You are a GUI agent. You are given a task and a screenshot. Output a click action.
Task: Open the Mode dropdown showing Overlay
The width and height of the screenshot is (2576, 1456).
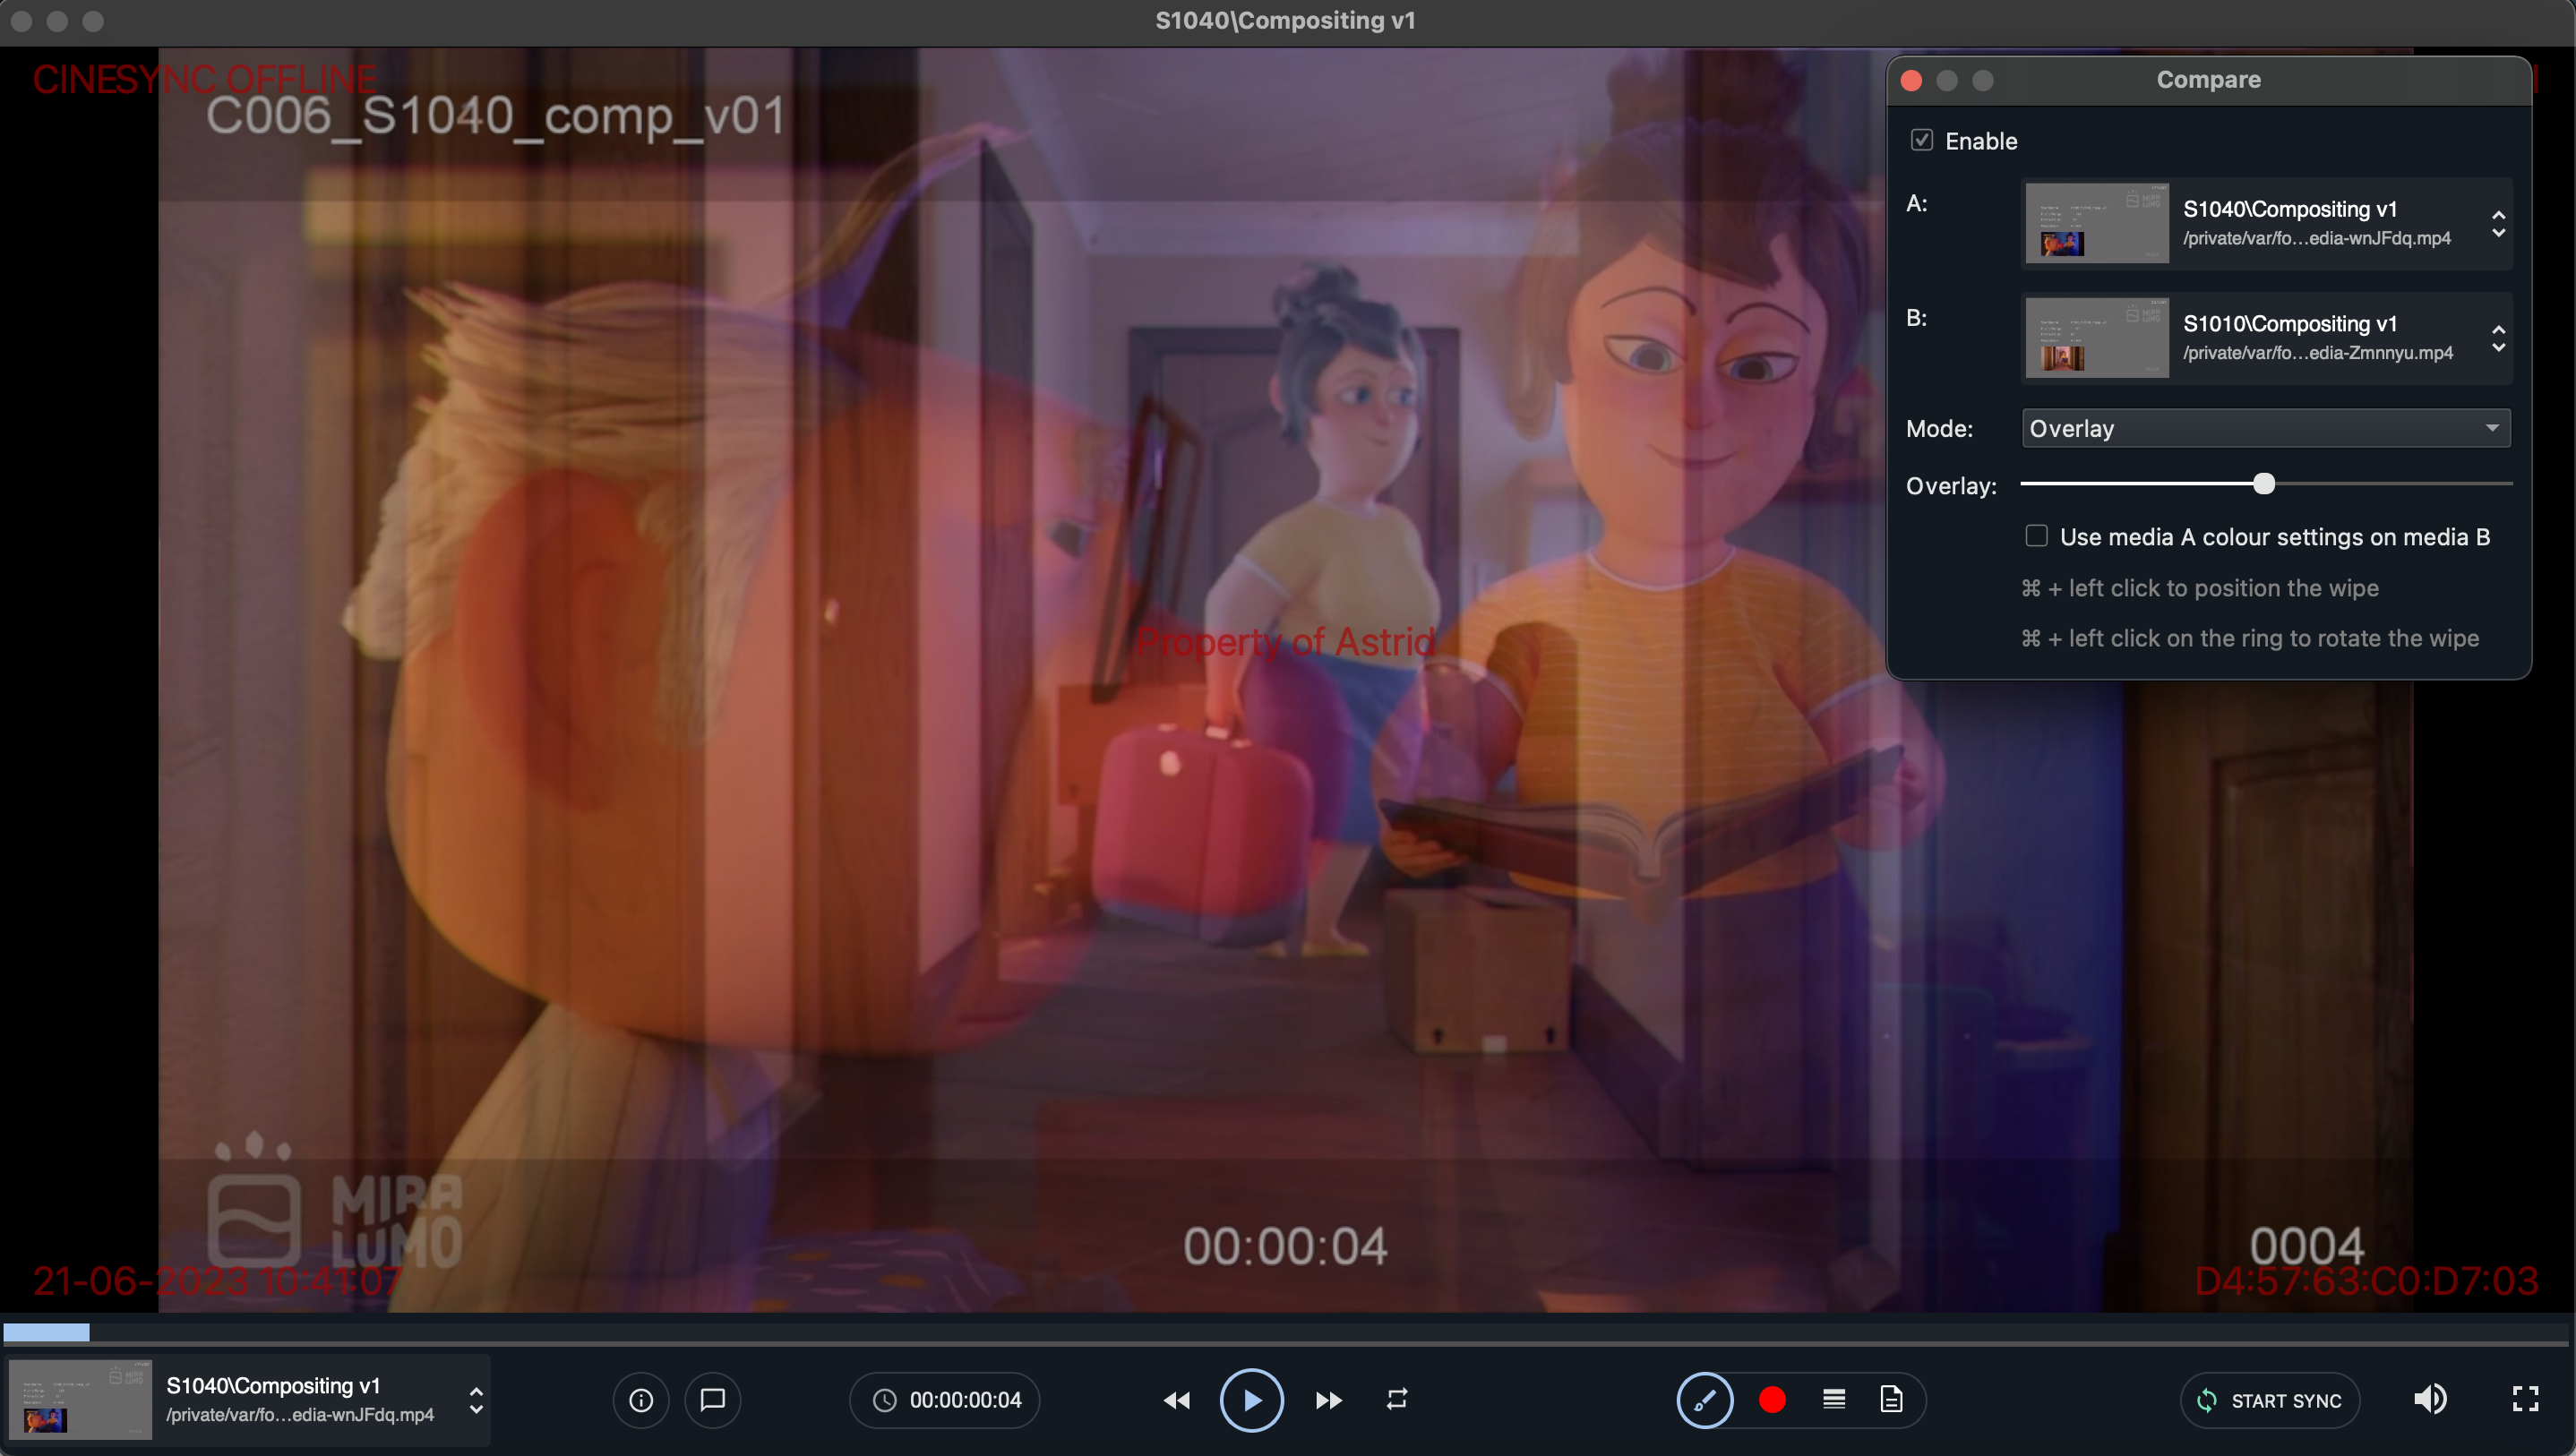[2265, 428]
